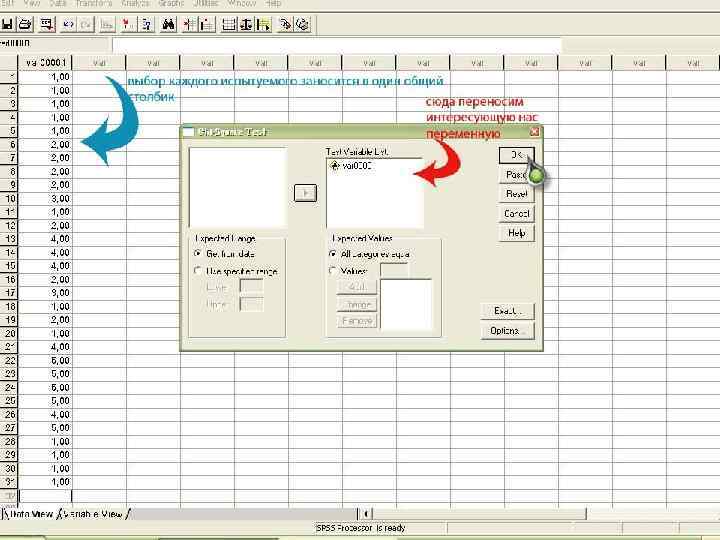Click the empty source variable list box

238,187
